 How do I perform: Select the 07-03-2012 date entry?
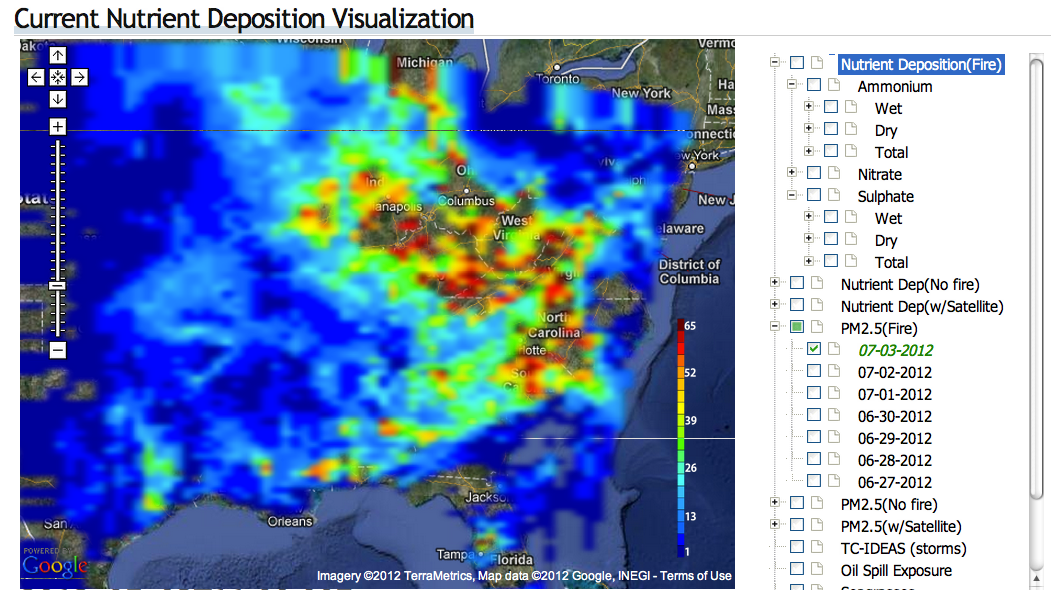(895, 351)
